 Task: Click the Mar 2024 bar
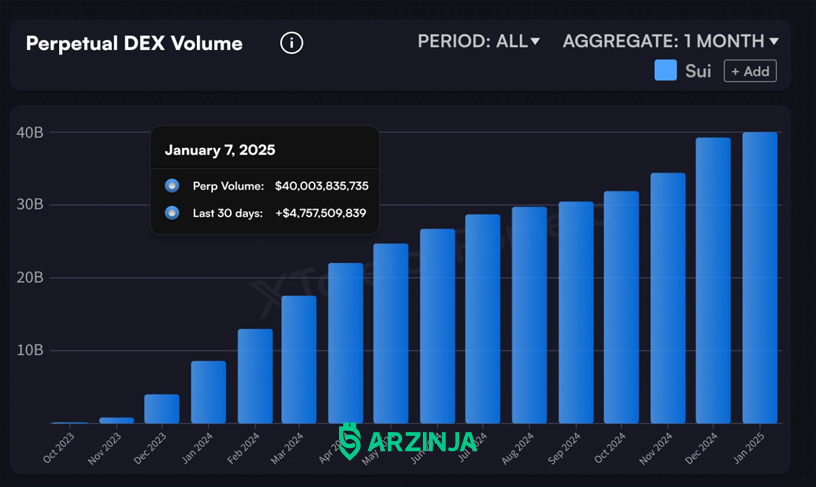coord(299,360)
